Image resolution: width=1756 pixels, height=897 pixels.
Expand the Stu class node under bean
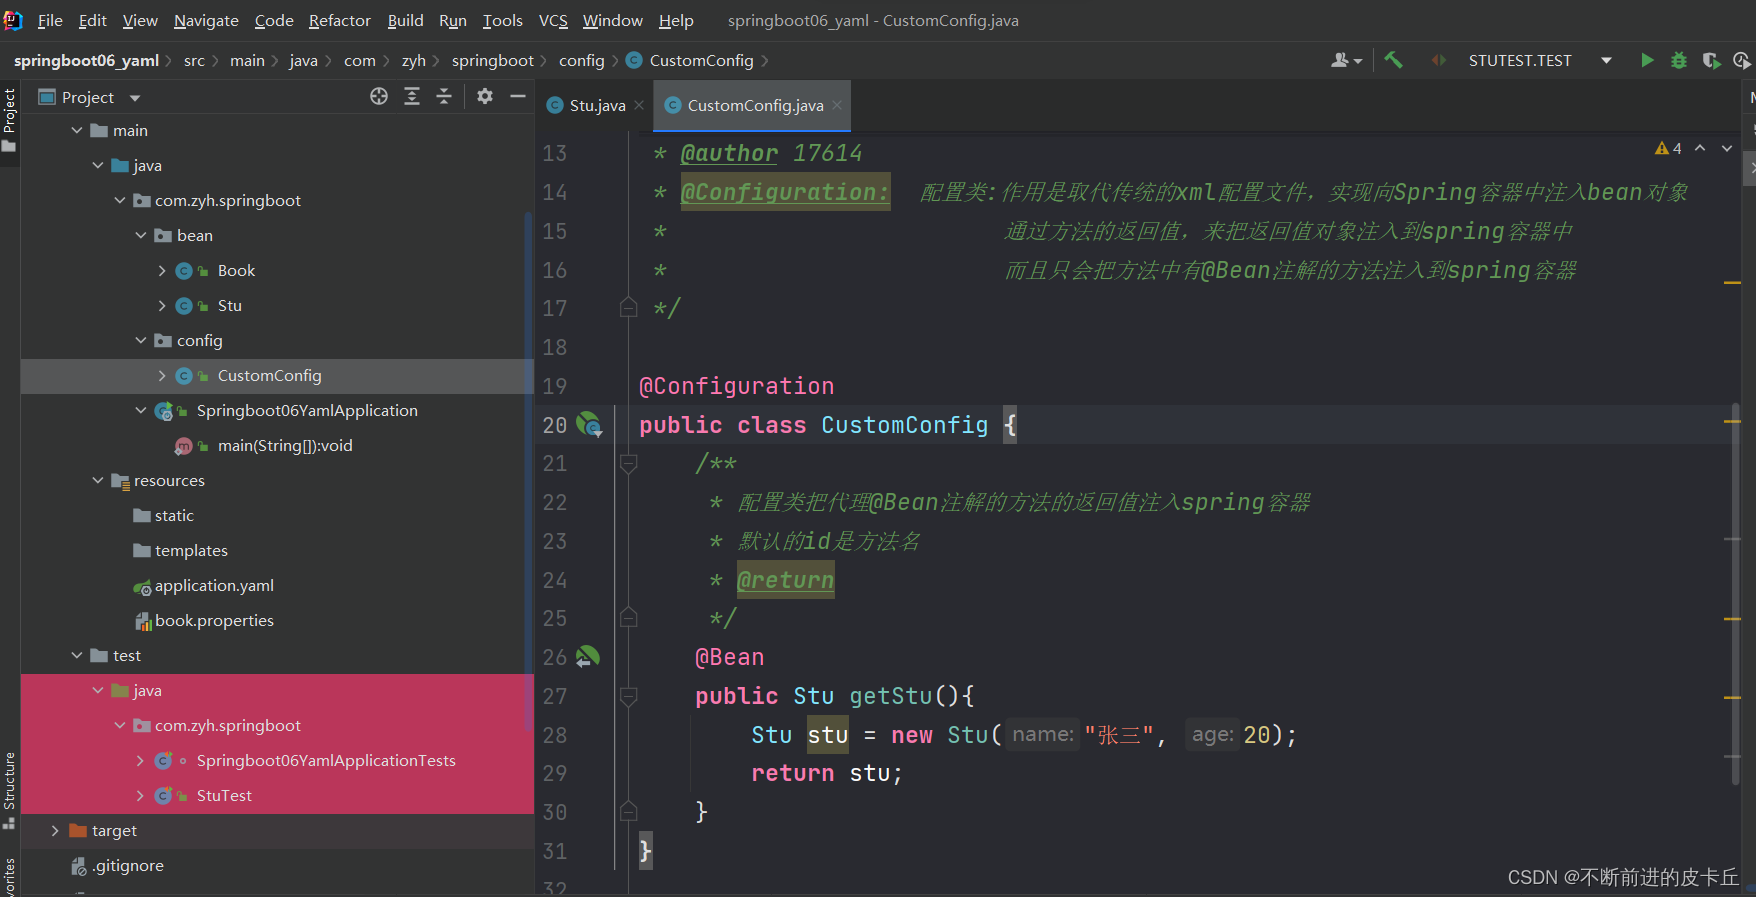162,305
